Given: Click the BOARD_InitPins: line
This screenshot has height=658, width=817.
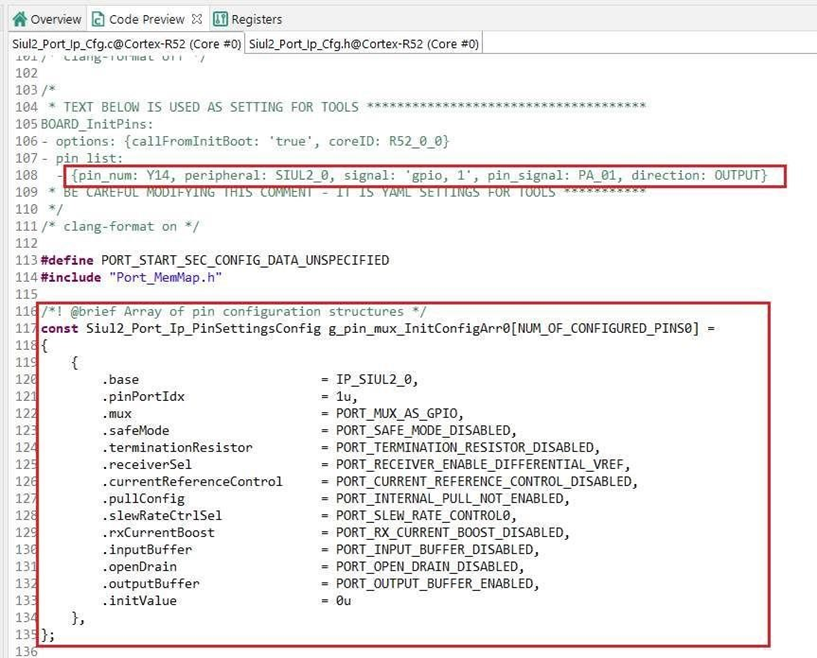Looking at the screenshot, I should tap(97, 125).
